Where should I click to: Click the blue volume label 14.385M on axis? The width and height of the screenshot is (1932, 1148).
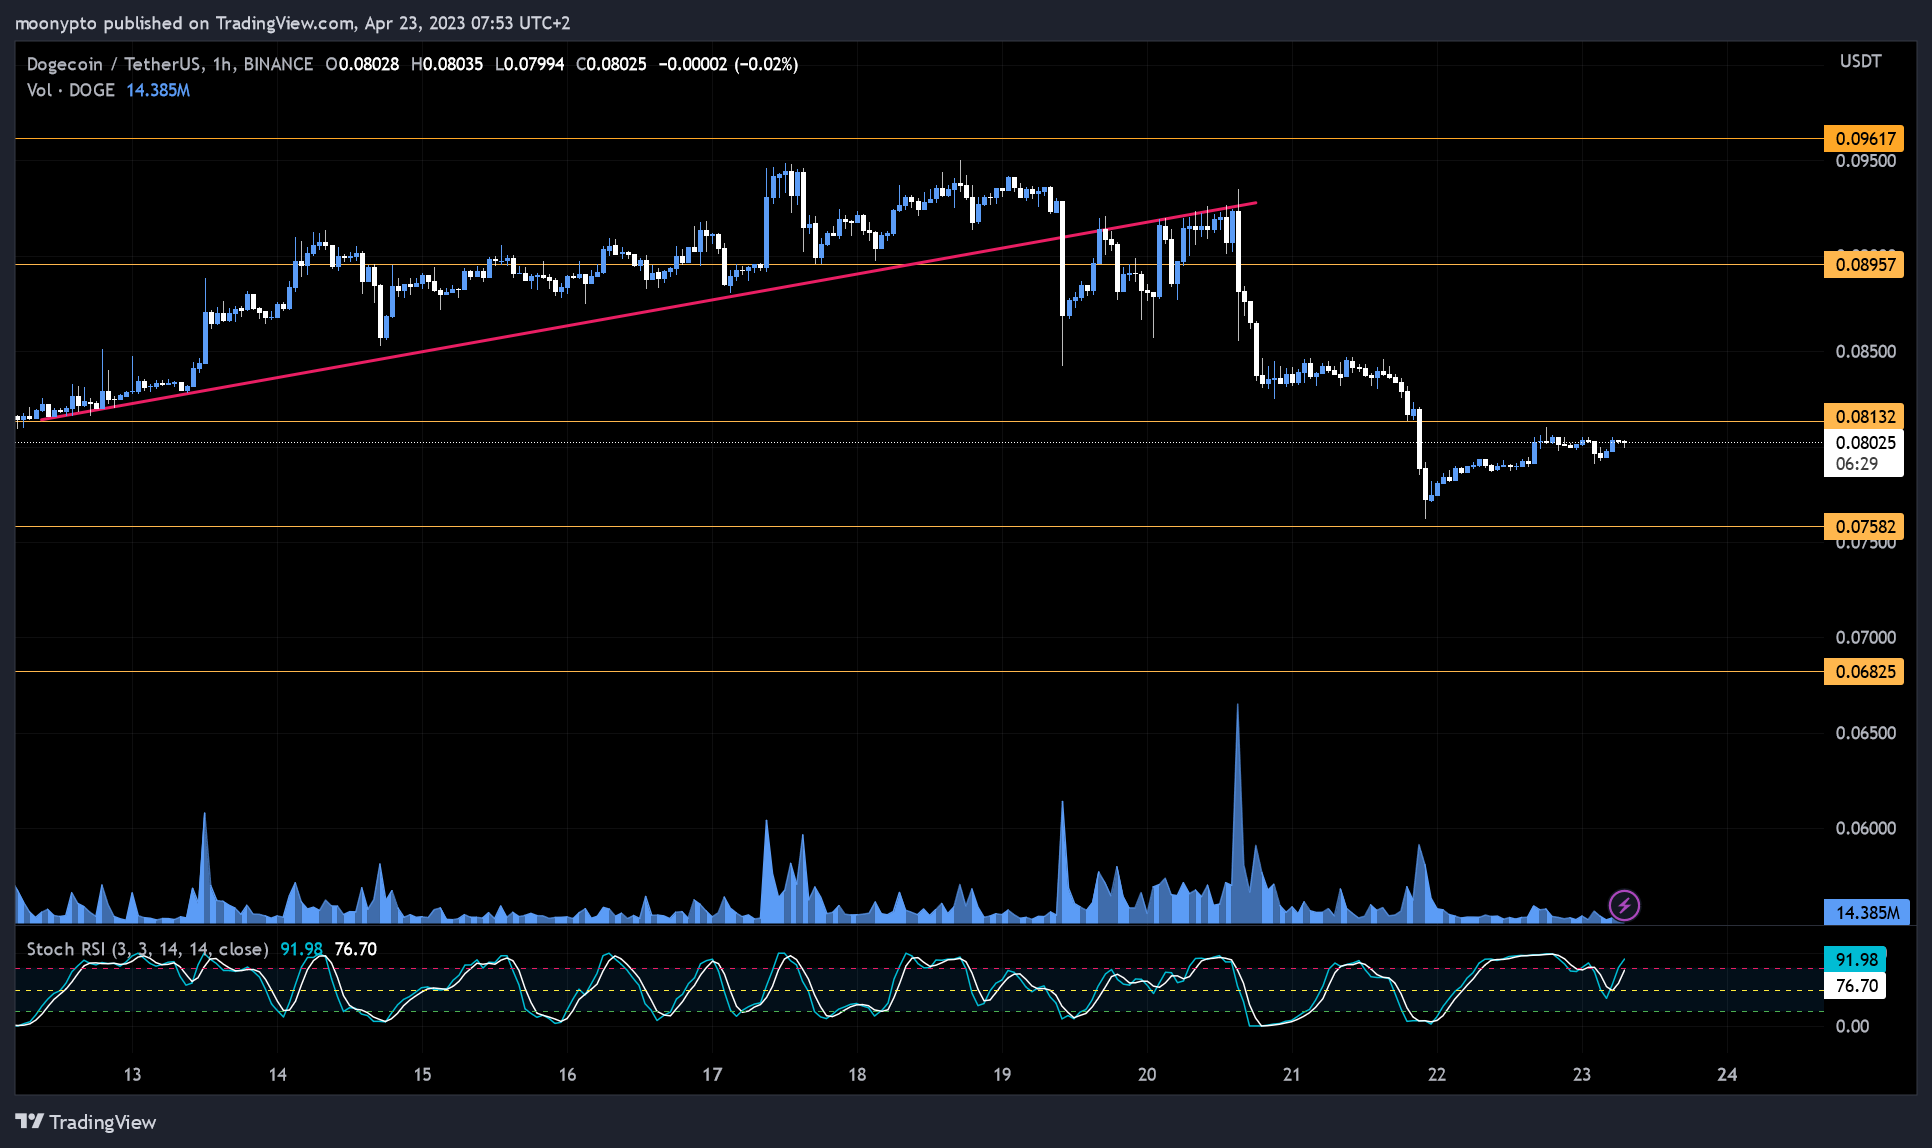[x=1866, y=912]
